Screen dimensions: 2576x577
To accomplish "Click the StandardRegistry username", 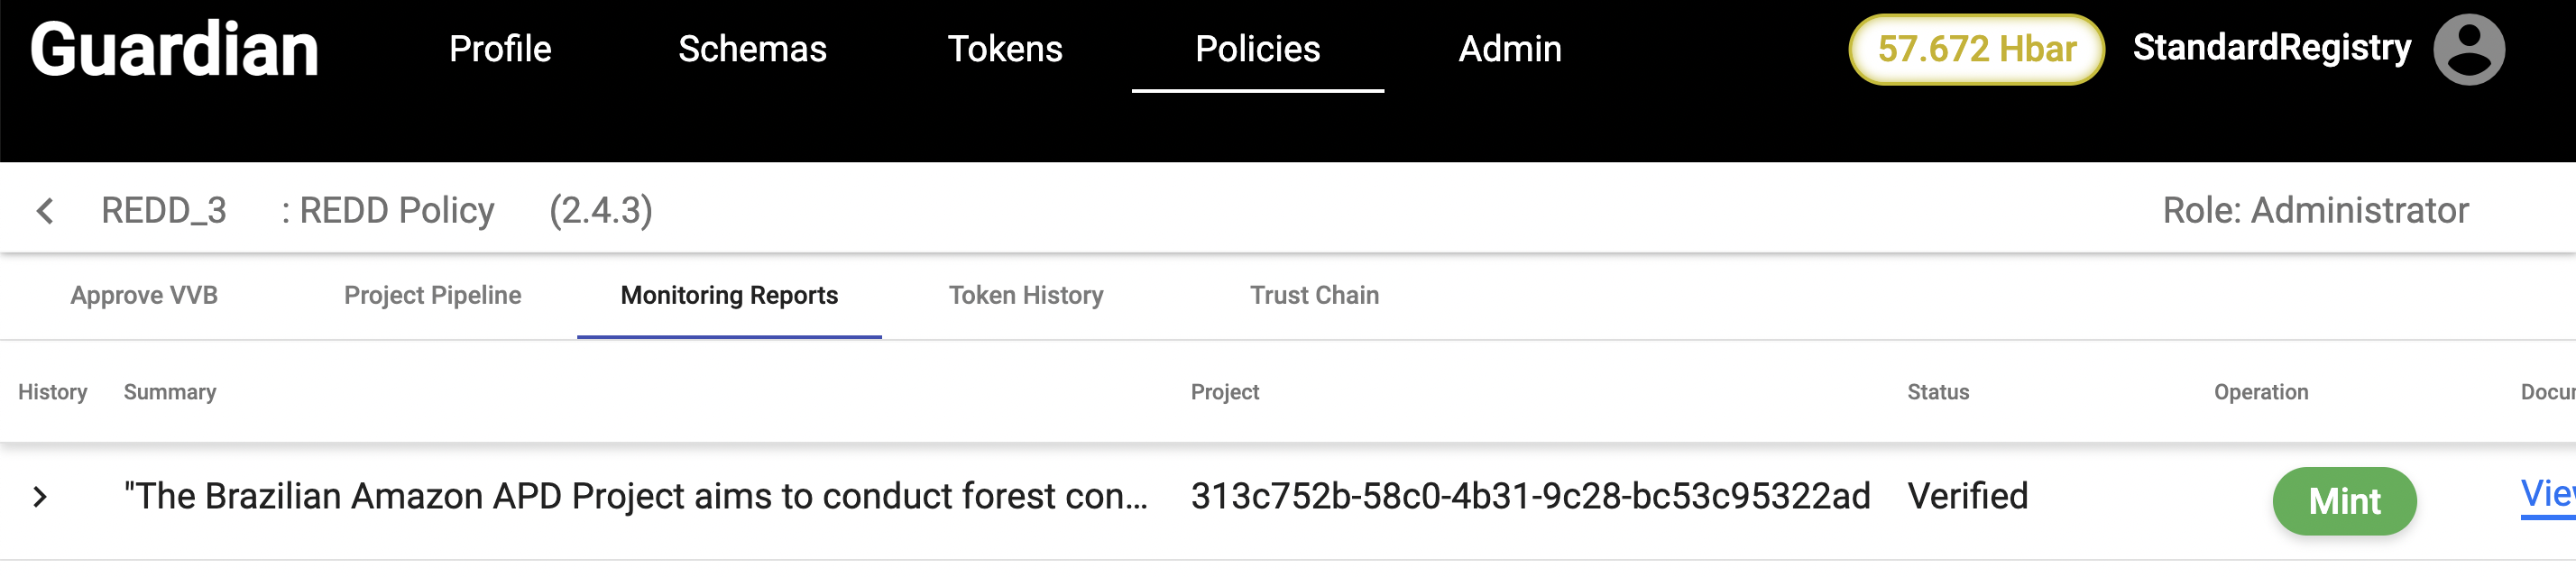I will [x=2271, y=48].
